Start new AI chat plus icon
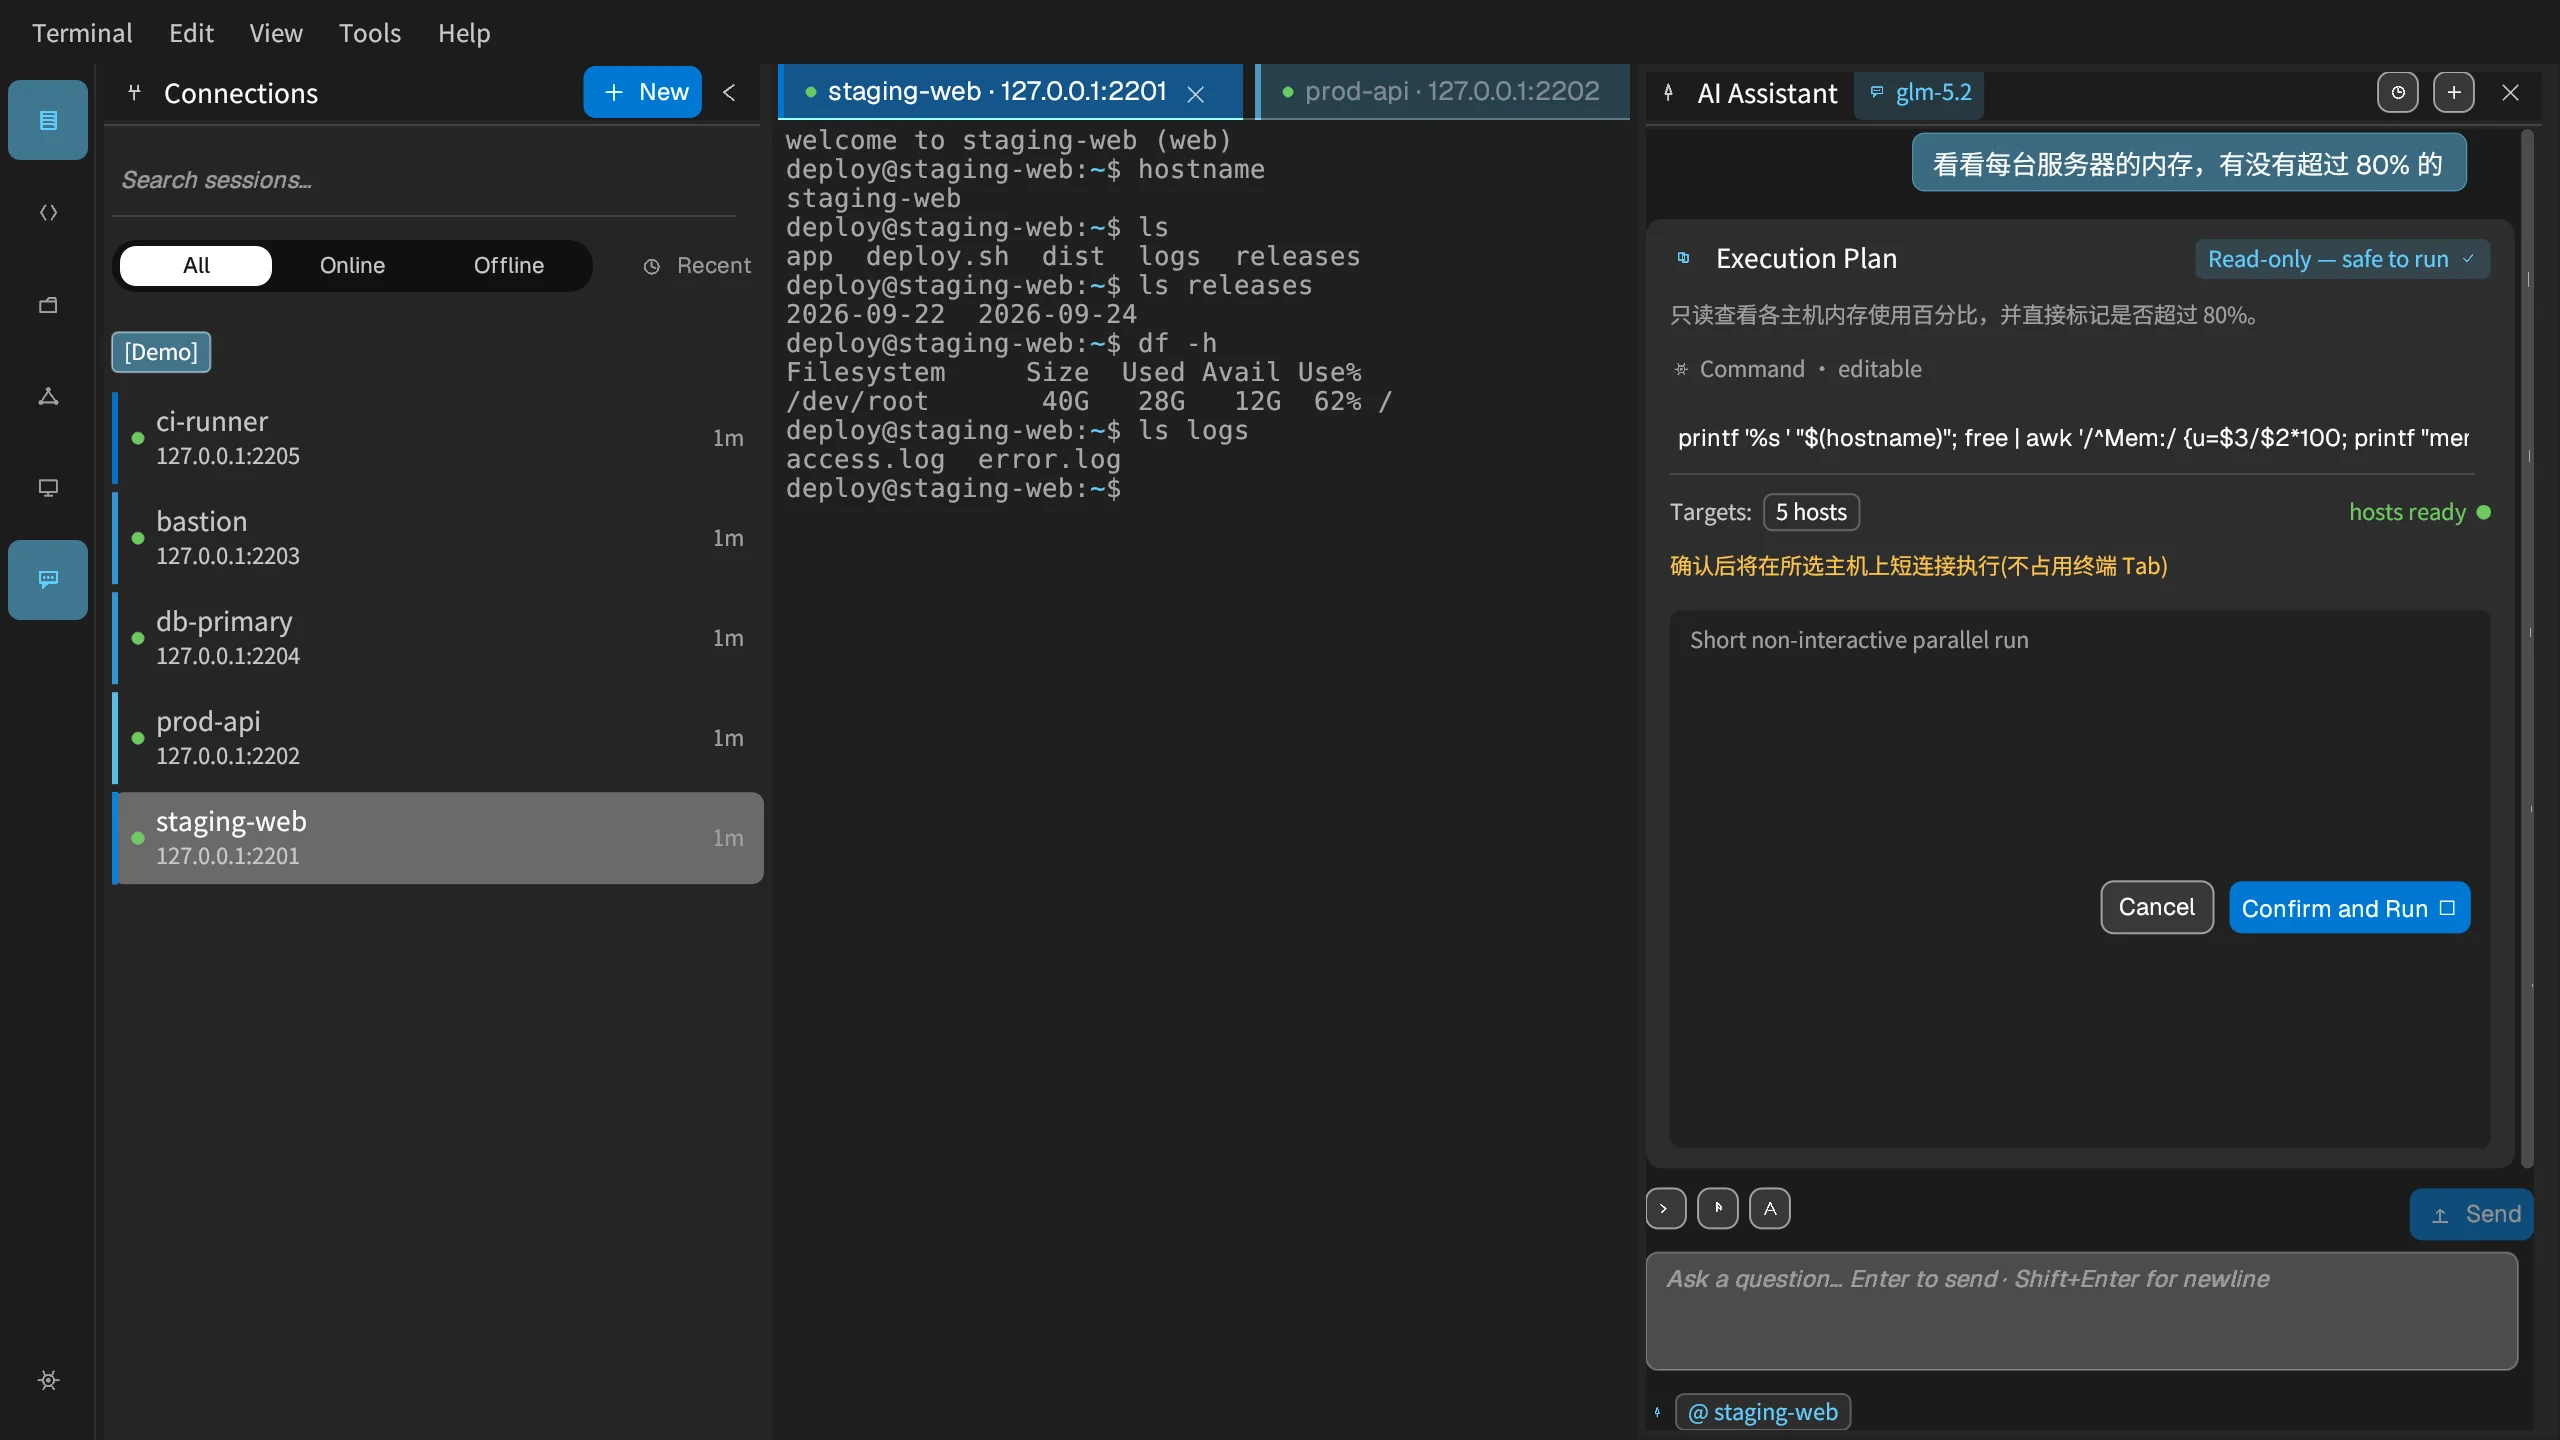 tap(2454, 92)
